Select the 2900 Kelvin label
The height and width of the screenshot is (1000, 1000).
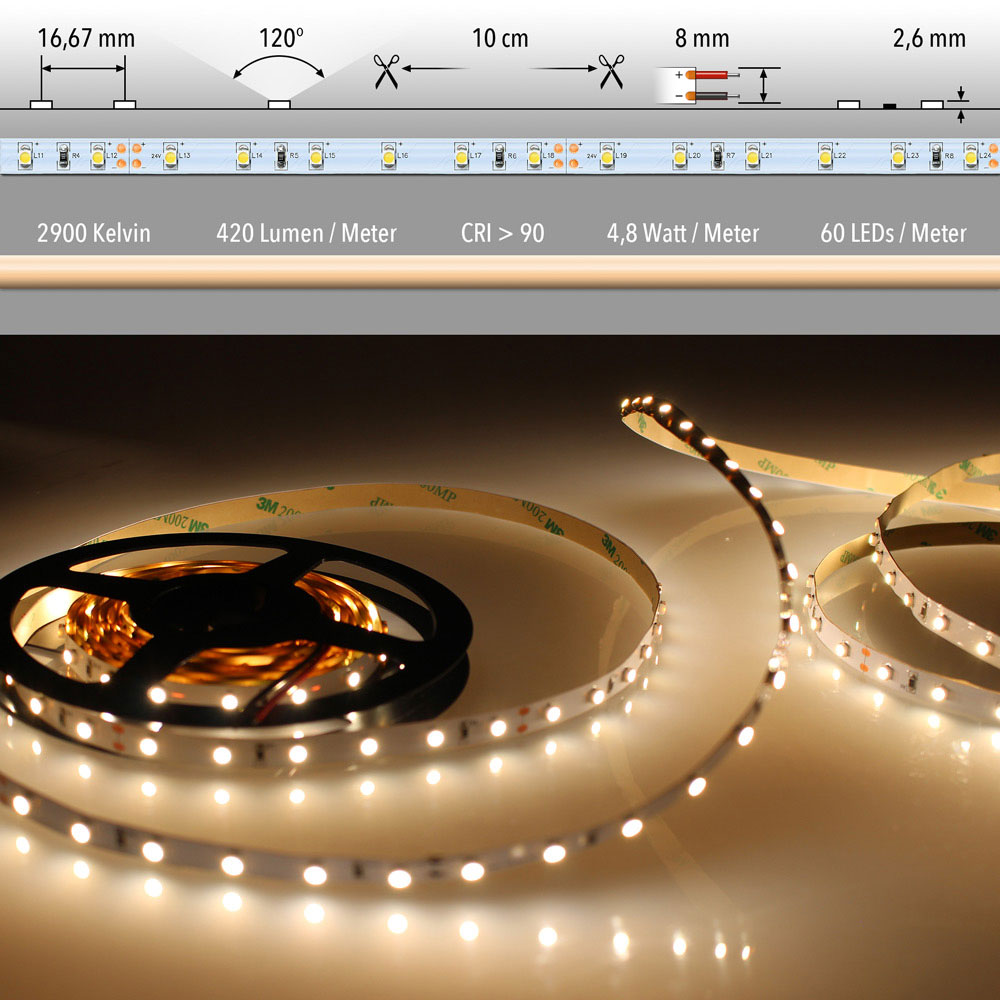tap(93, 233)
